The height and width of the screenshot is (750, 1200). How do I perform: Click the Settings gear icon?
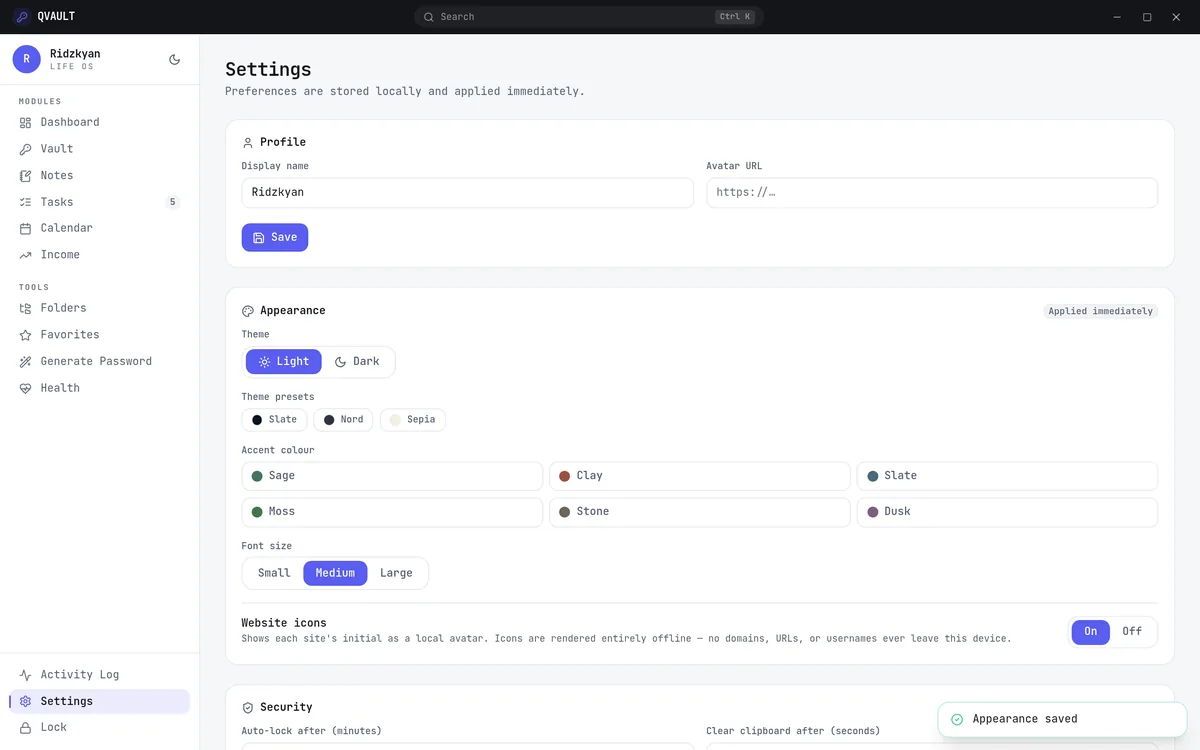click(26, 701)
